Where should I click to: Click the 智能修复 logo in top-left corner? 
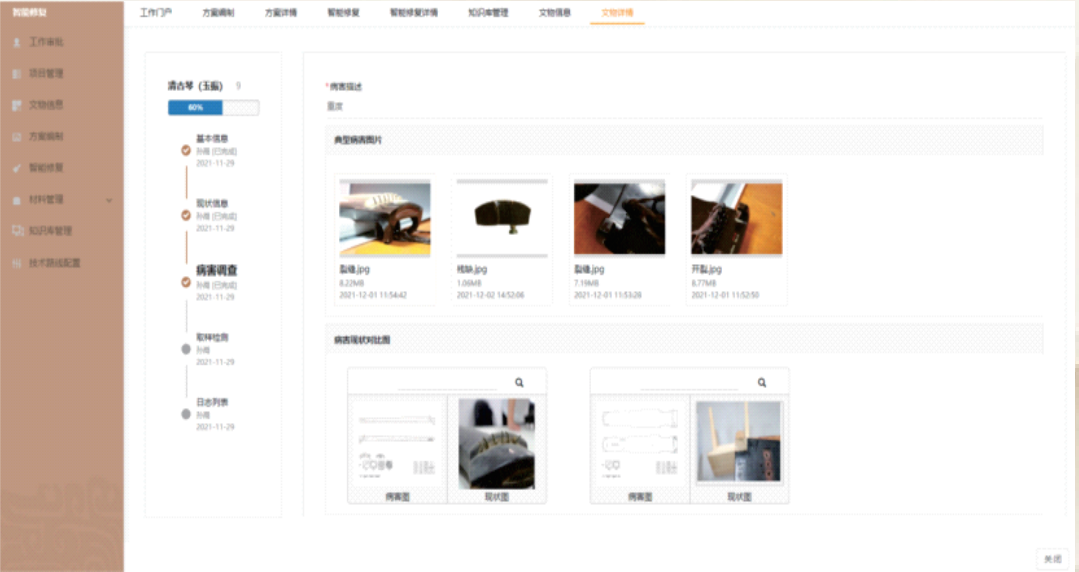pos(30,12)
